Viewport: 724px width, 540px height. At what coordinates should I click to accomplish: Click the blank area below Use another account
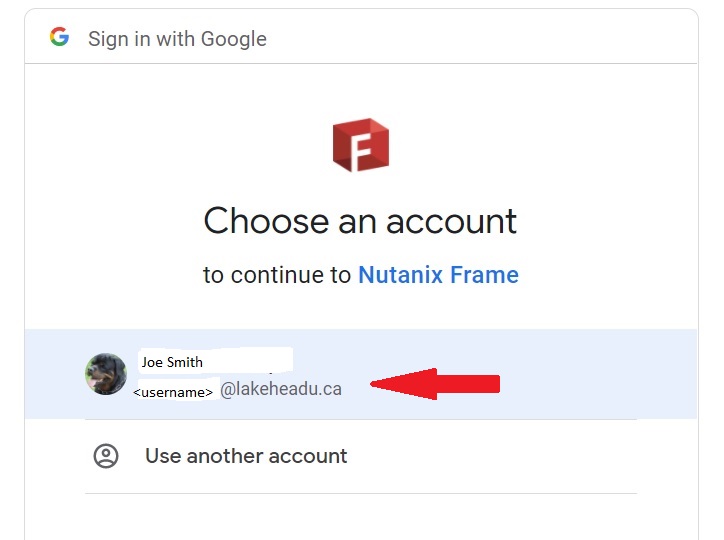tap(360, 517)
